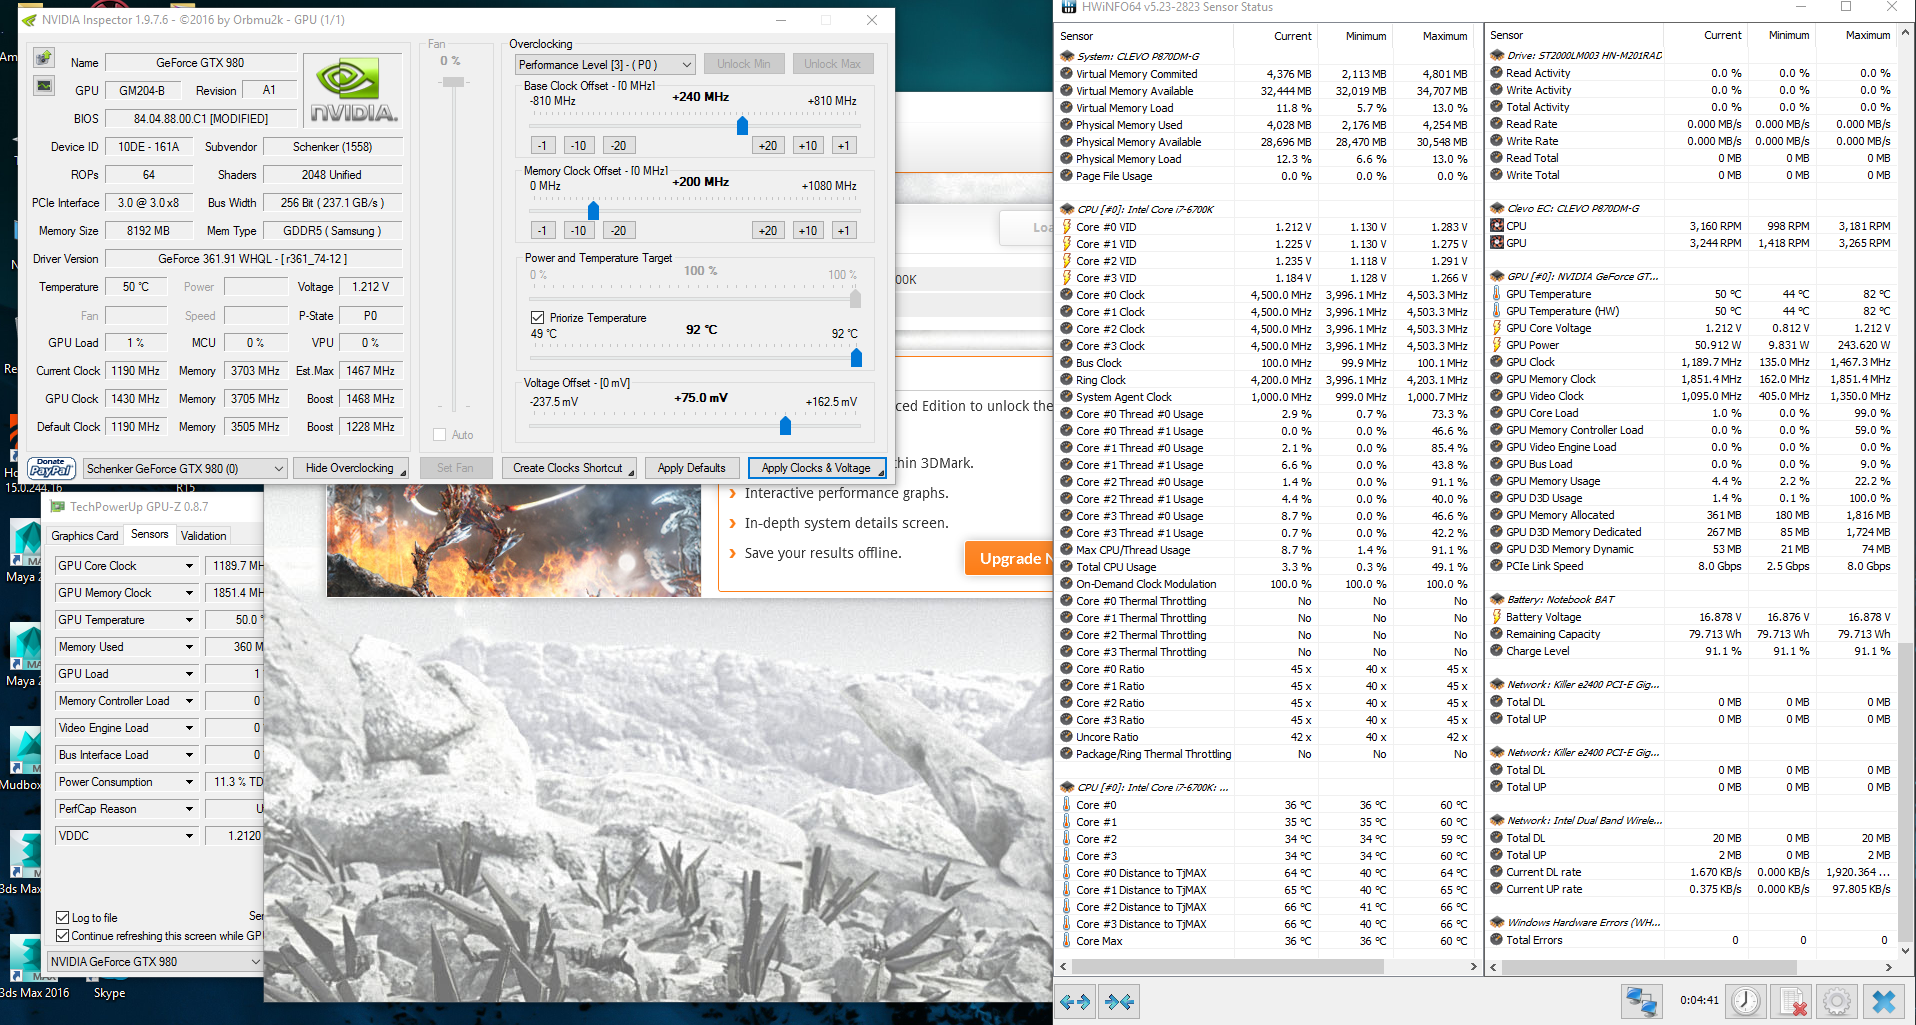The image size is (1916, 1025).
Task: Switch to the Graphics Card tab in GPU-Z
Action: [85, 536]
